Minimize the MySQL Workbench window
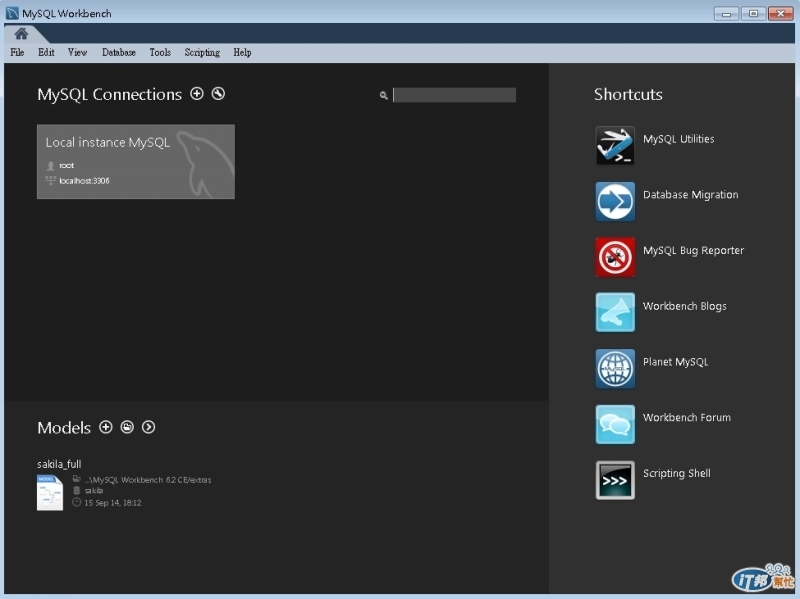 point(726,13)
